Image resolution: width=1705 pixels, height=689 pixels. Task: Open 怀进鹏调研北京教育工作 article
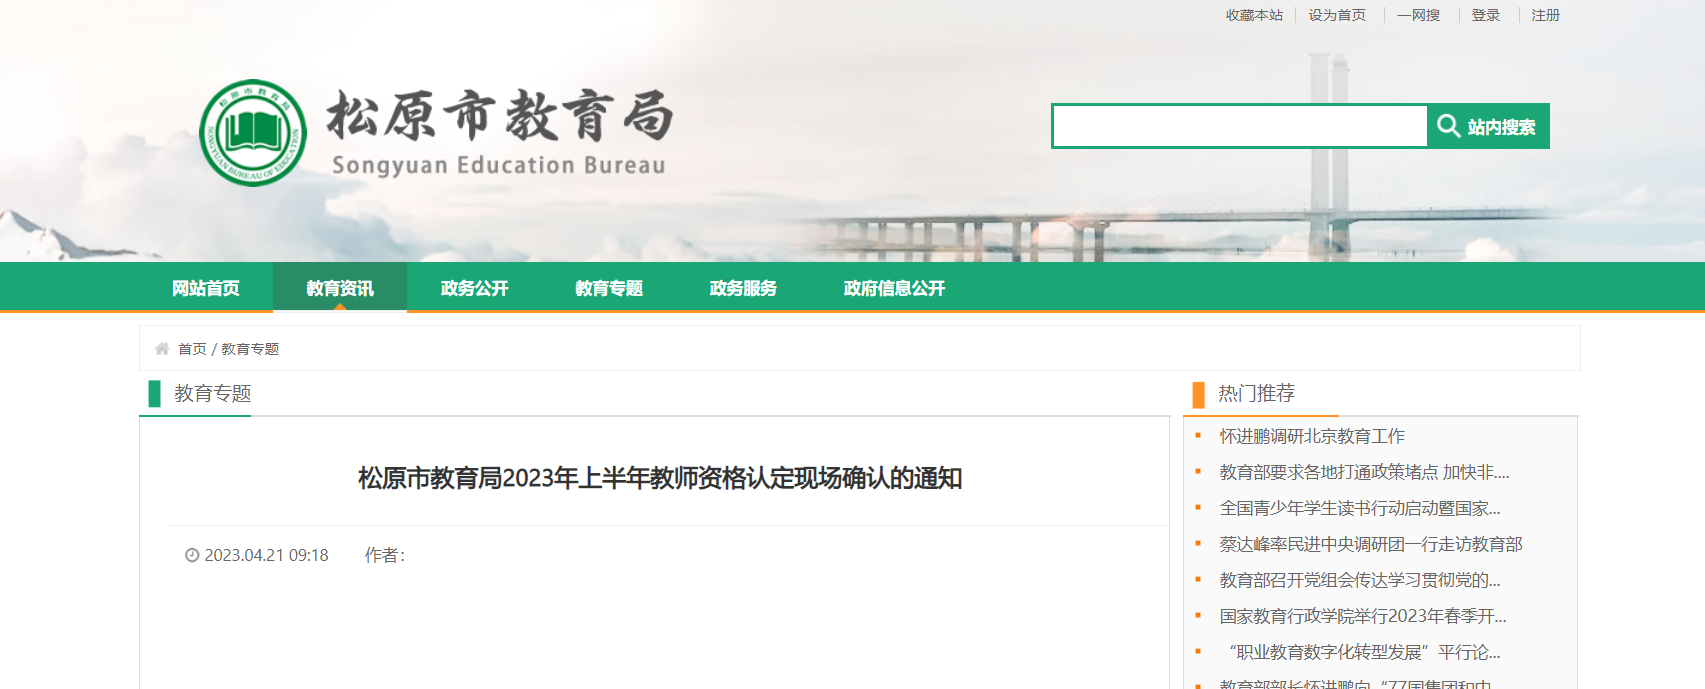pos(1312,436)
